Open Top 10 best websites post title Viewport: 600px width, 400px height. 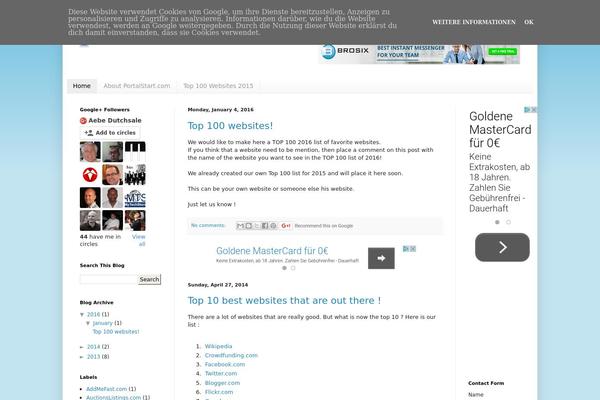[284, 300]
